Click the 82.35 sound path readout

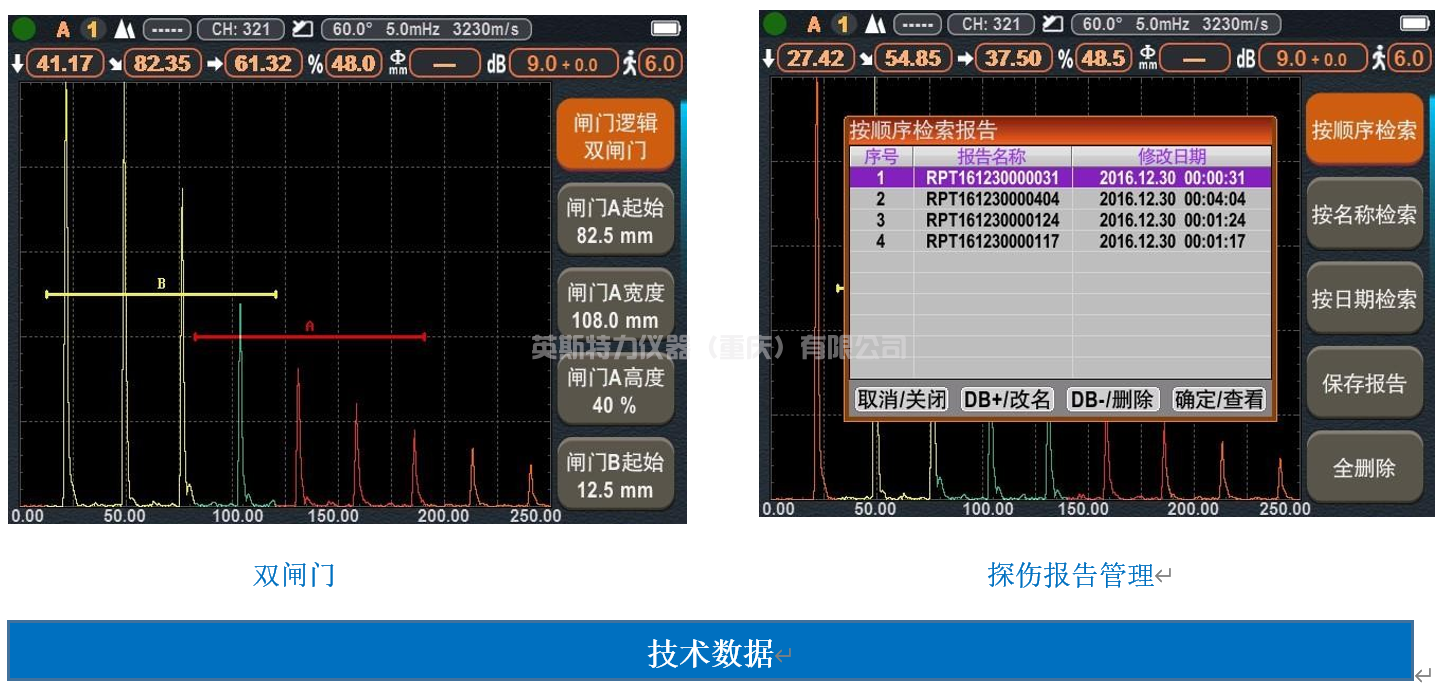pos(162,64)
